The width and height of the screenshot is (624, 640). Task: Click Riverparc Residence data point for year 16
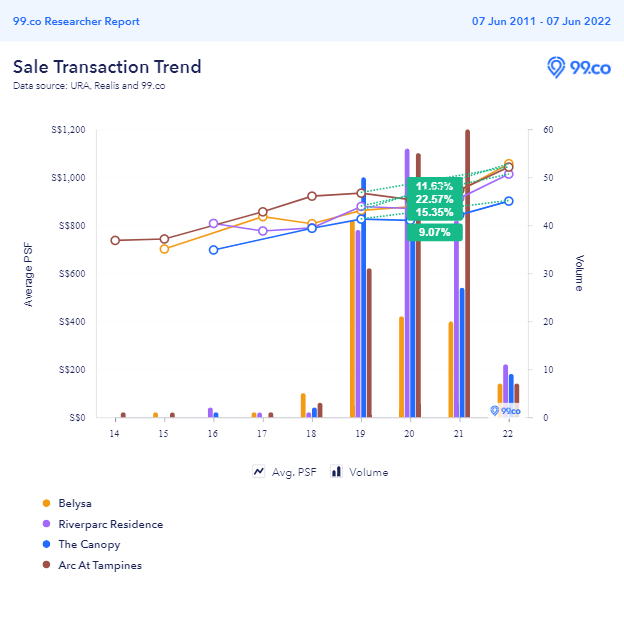click(213, 223)
